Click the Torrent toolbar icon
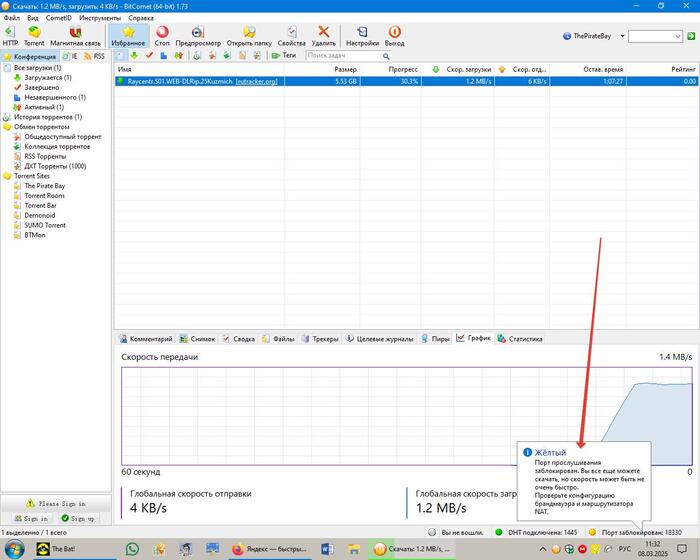Image resolution: width=700 pixels, height=560 pixels. (33, 36)
